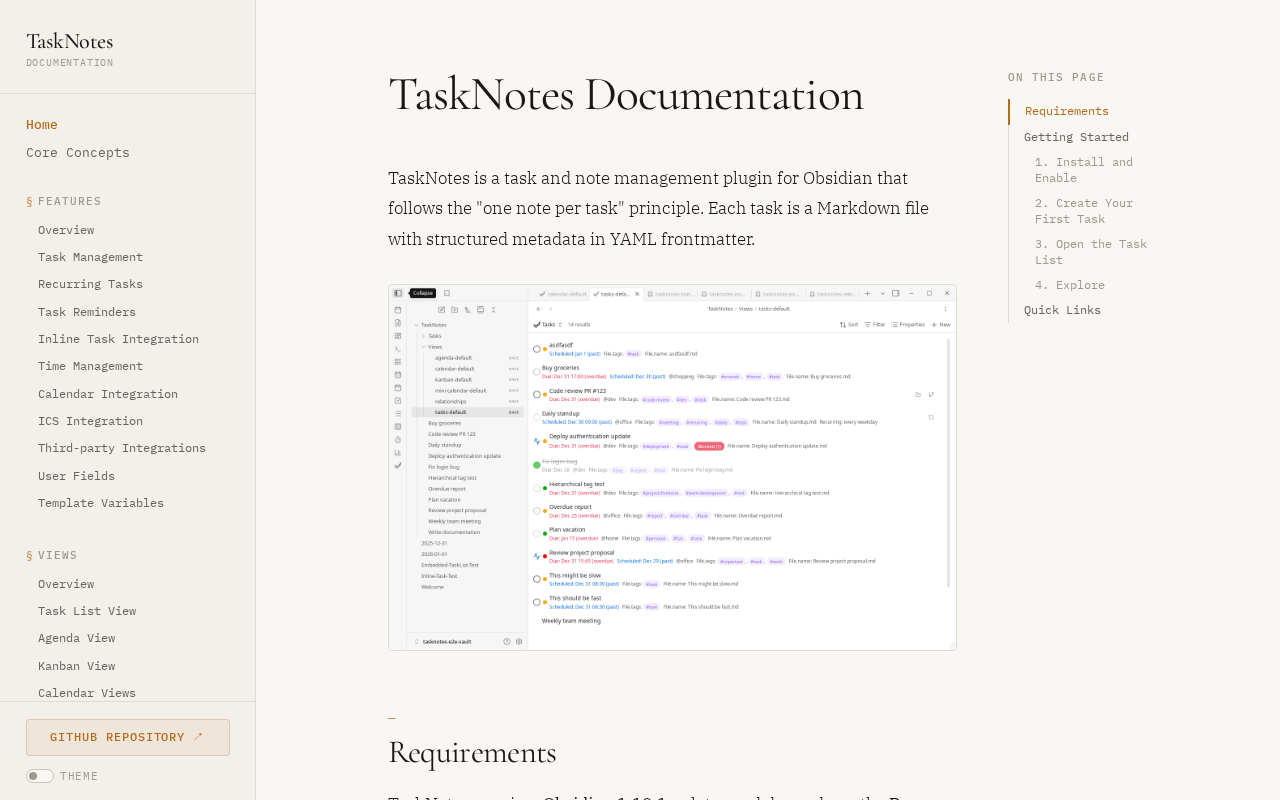The height and width of the screenshot is (800, 1280).
Task: Navigate to Recurring Tasks
Action: pyautogui.click(x=90, y=284)
